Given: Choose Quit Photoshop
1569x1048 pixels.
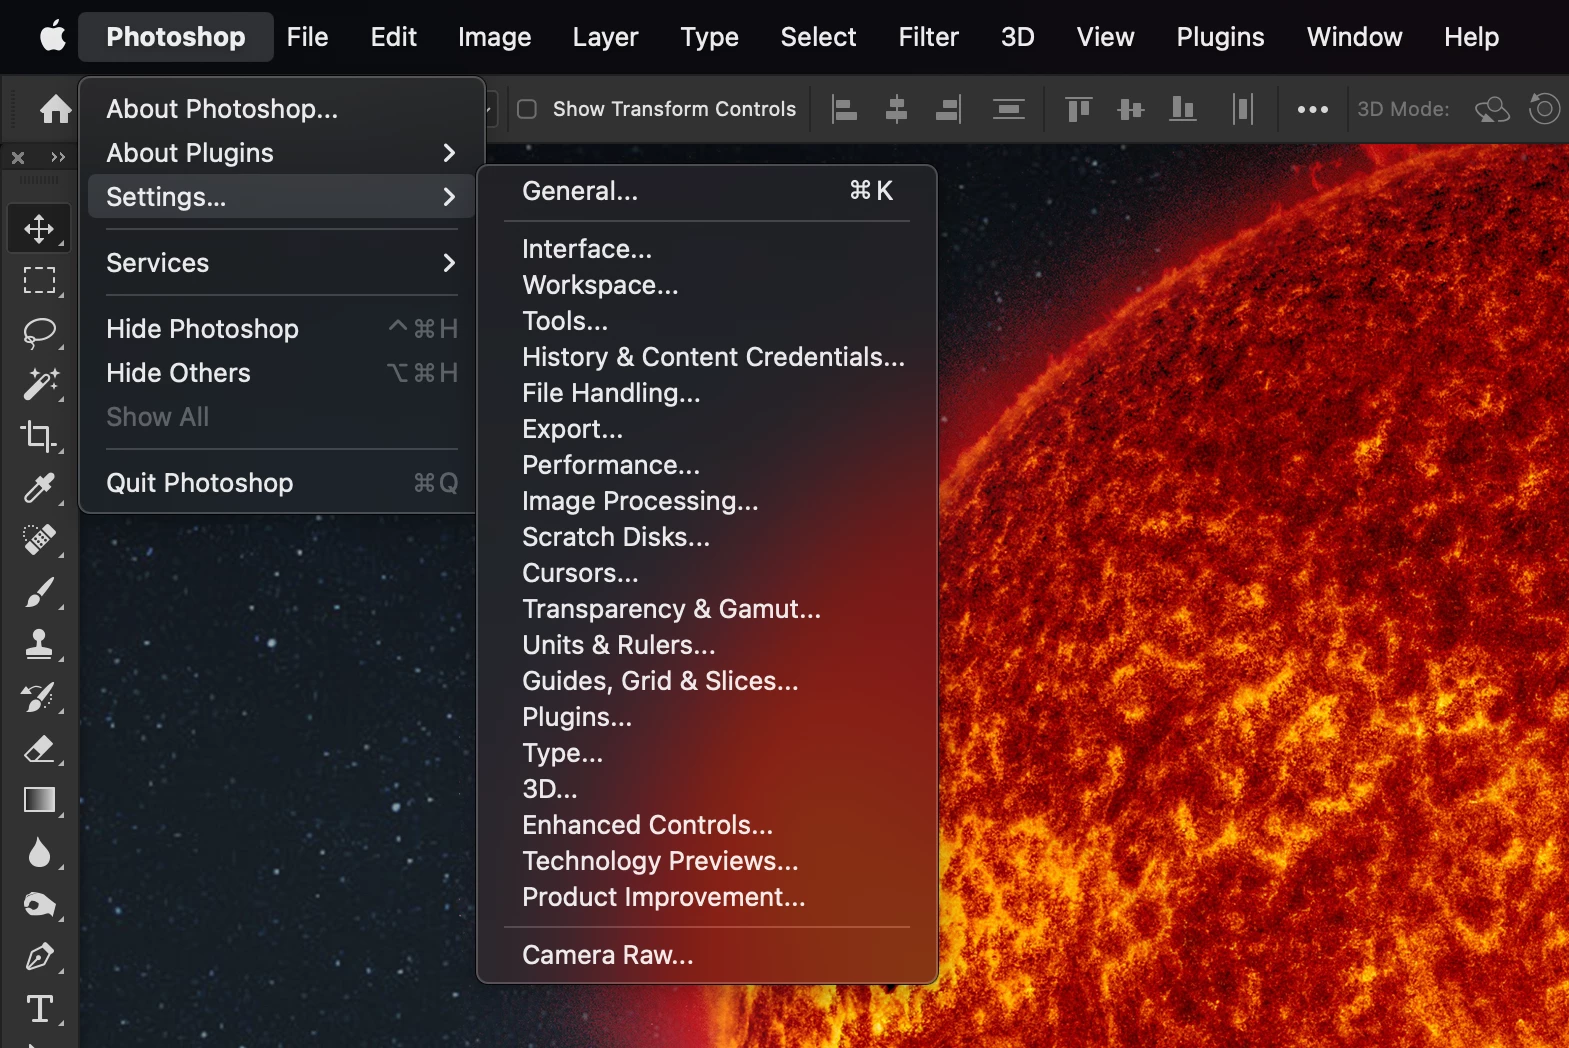Looking at the screenshot, I should pos(282,483).
